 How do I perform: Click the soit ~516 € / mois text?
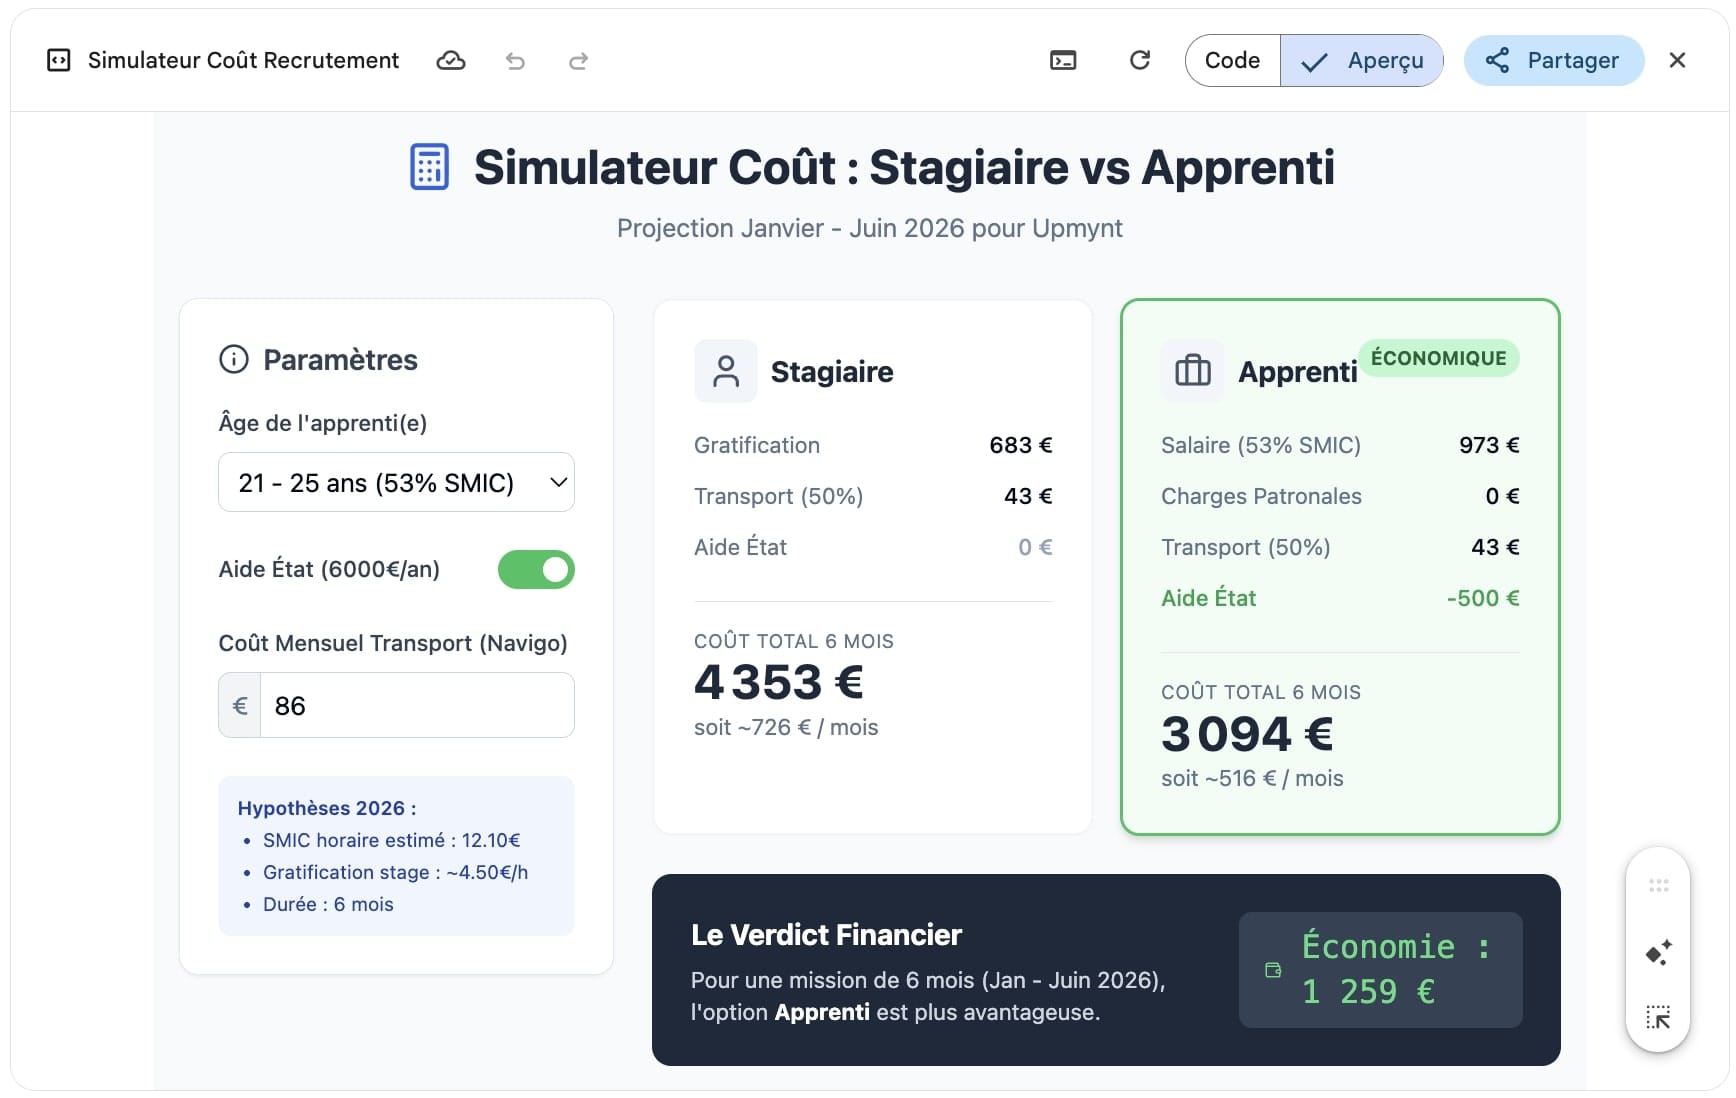point(1252,778)
